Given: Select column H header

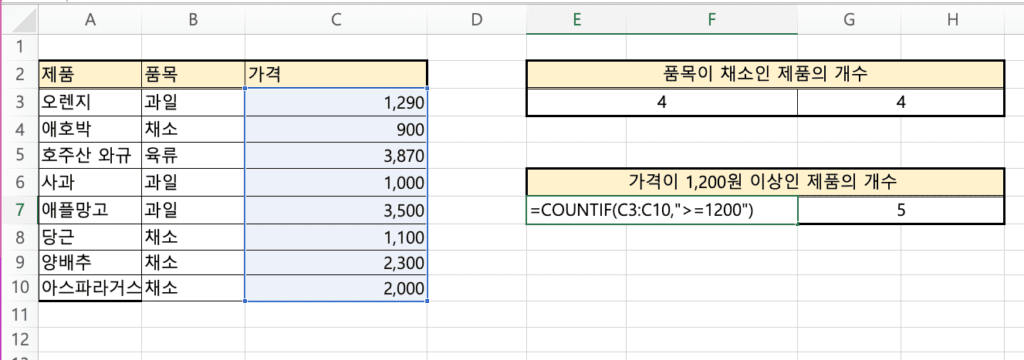Looking at the screenshot, I should (953, 20).
